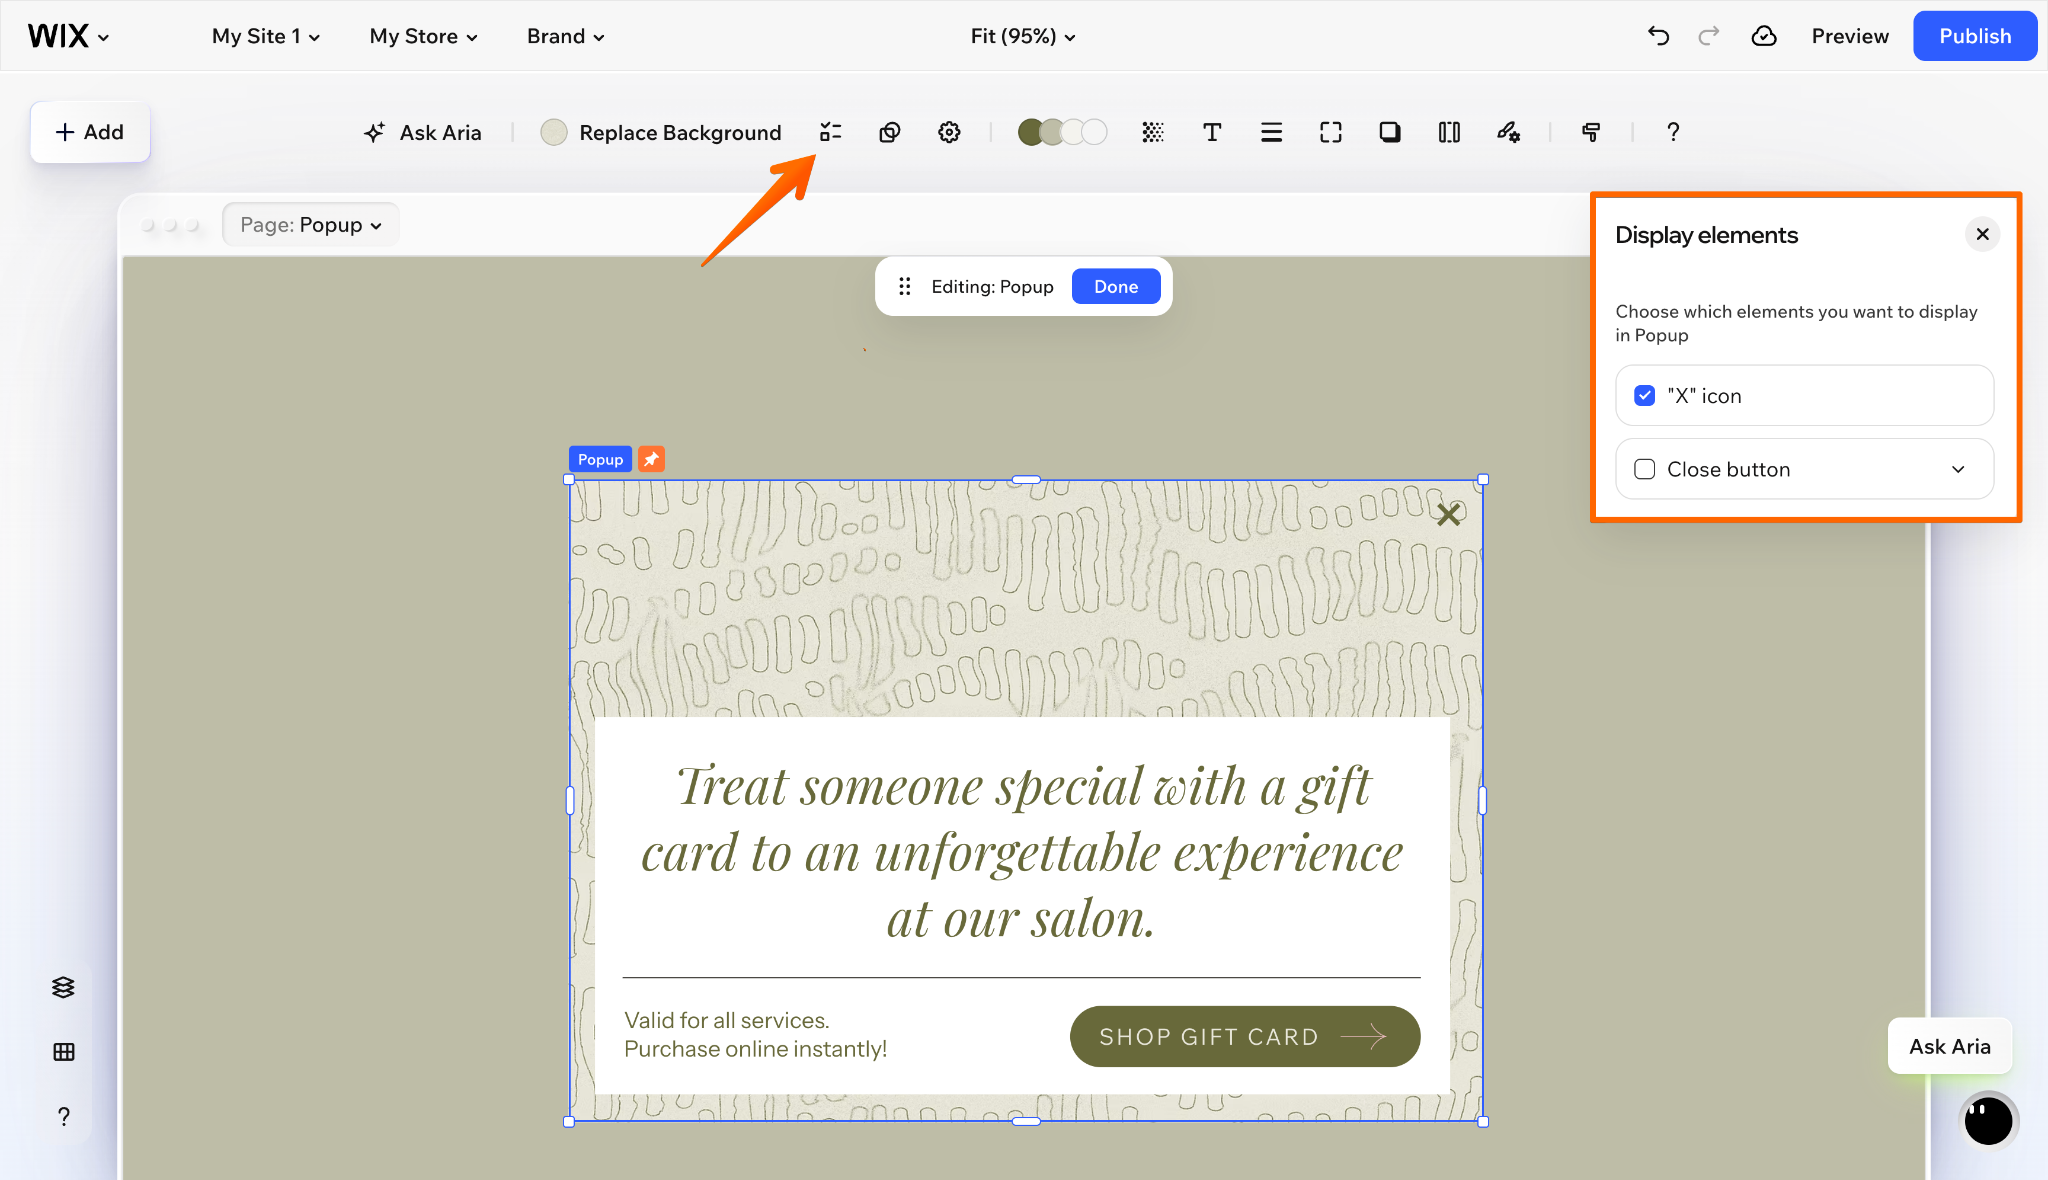
Task: Click the X close icon on popup
Action: 1448,514
